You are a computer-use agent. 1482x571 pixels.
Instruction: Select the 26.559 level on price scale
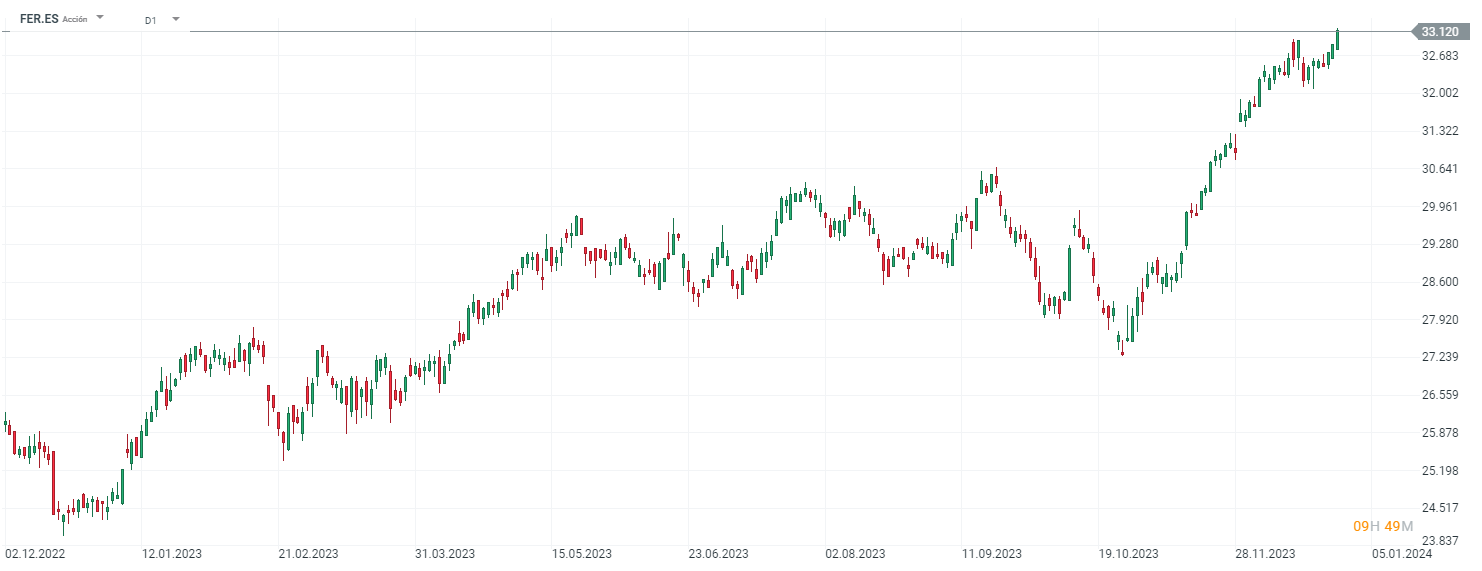pos(1440,395)
